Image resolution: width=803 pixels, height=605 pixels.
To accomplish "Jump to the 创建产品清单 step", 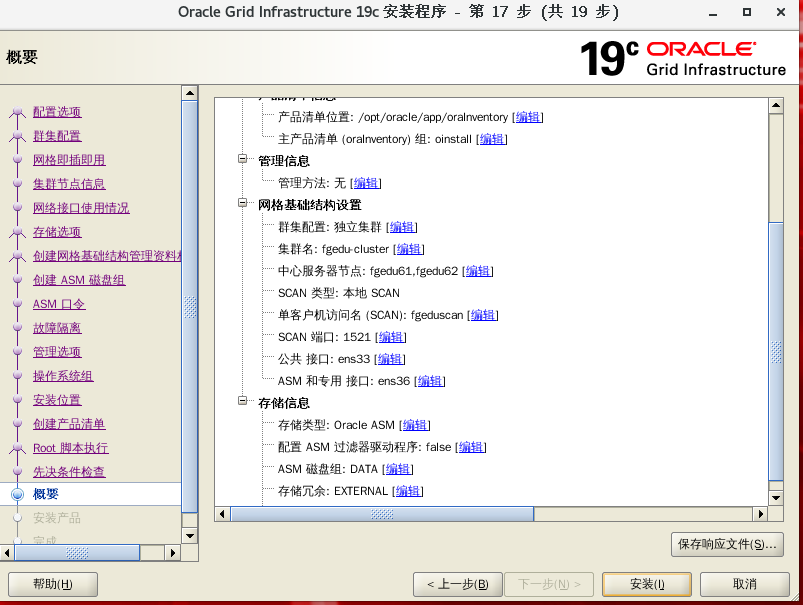I will coord(69,425).
